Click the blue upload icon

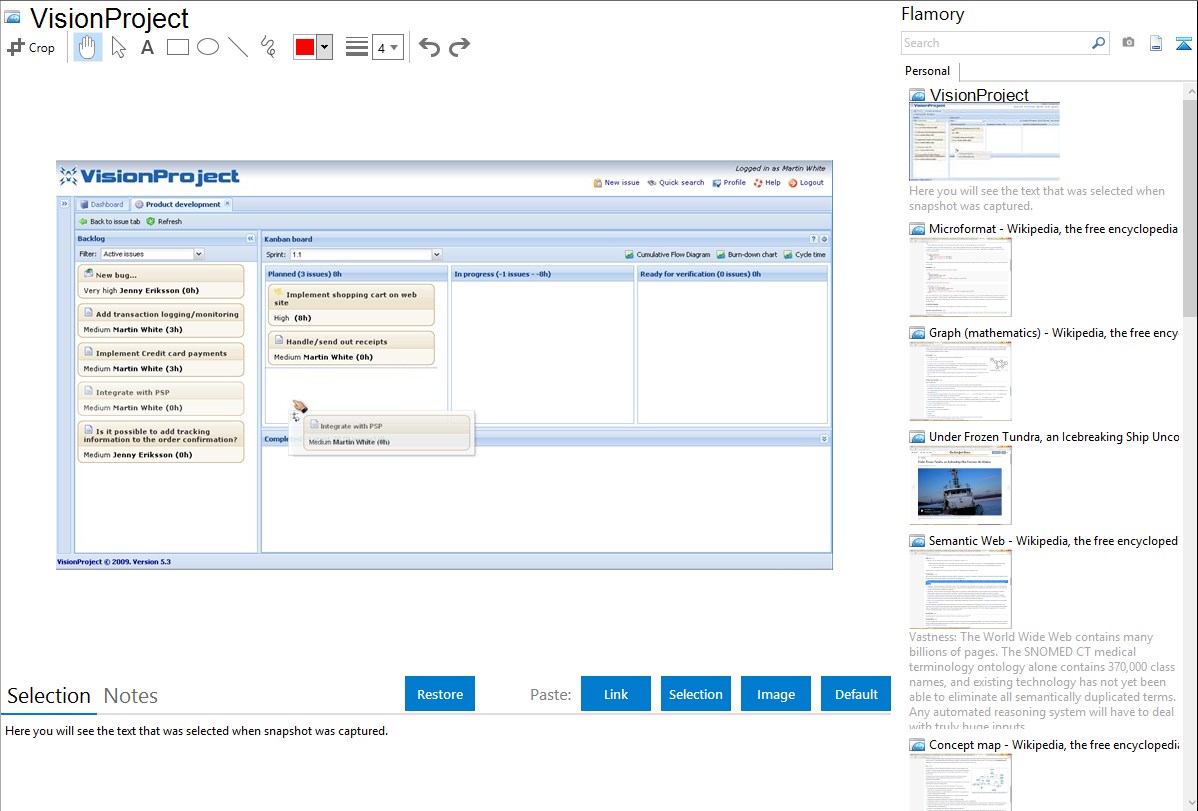(x=1183, y=43)
